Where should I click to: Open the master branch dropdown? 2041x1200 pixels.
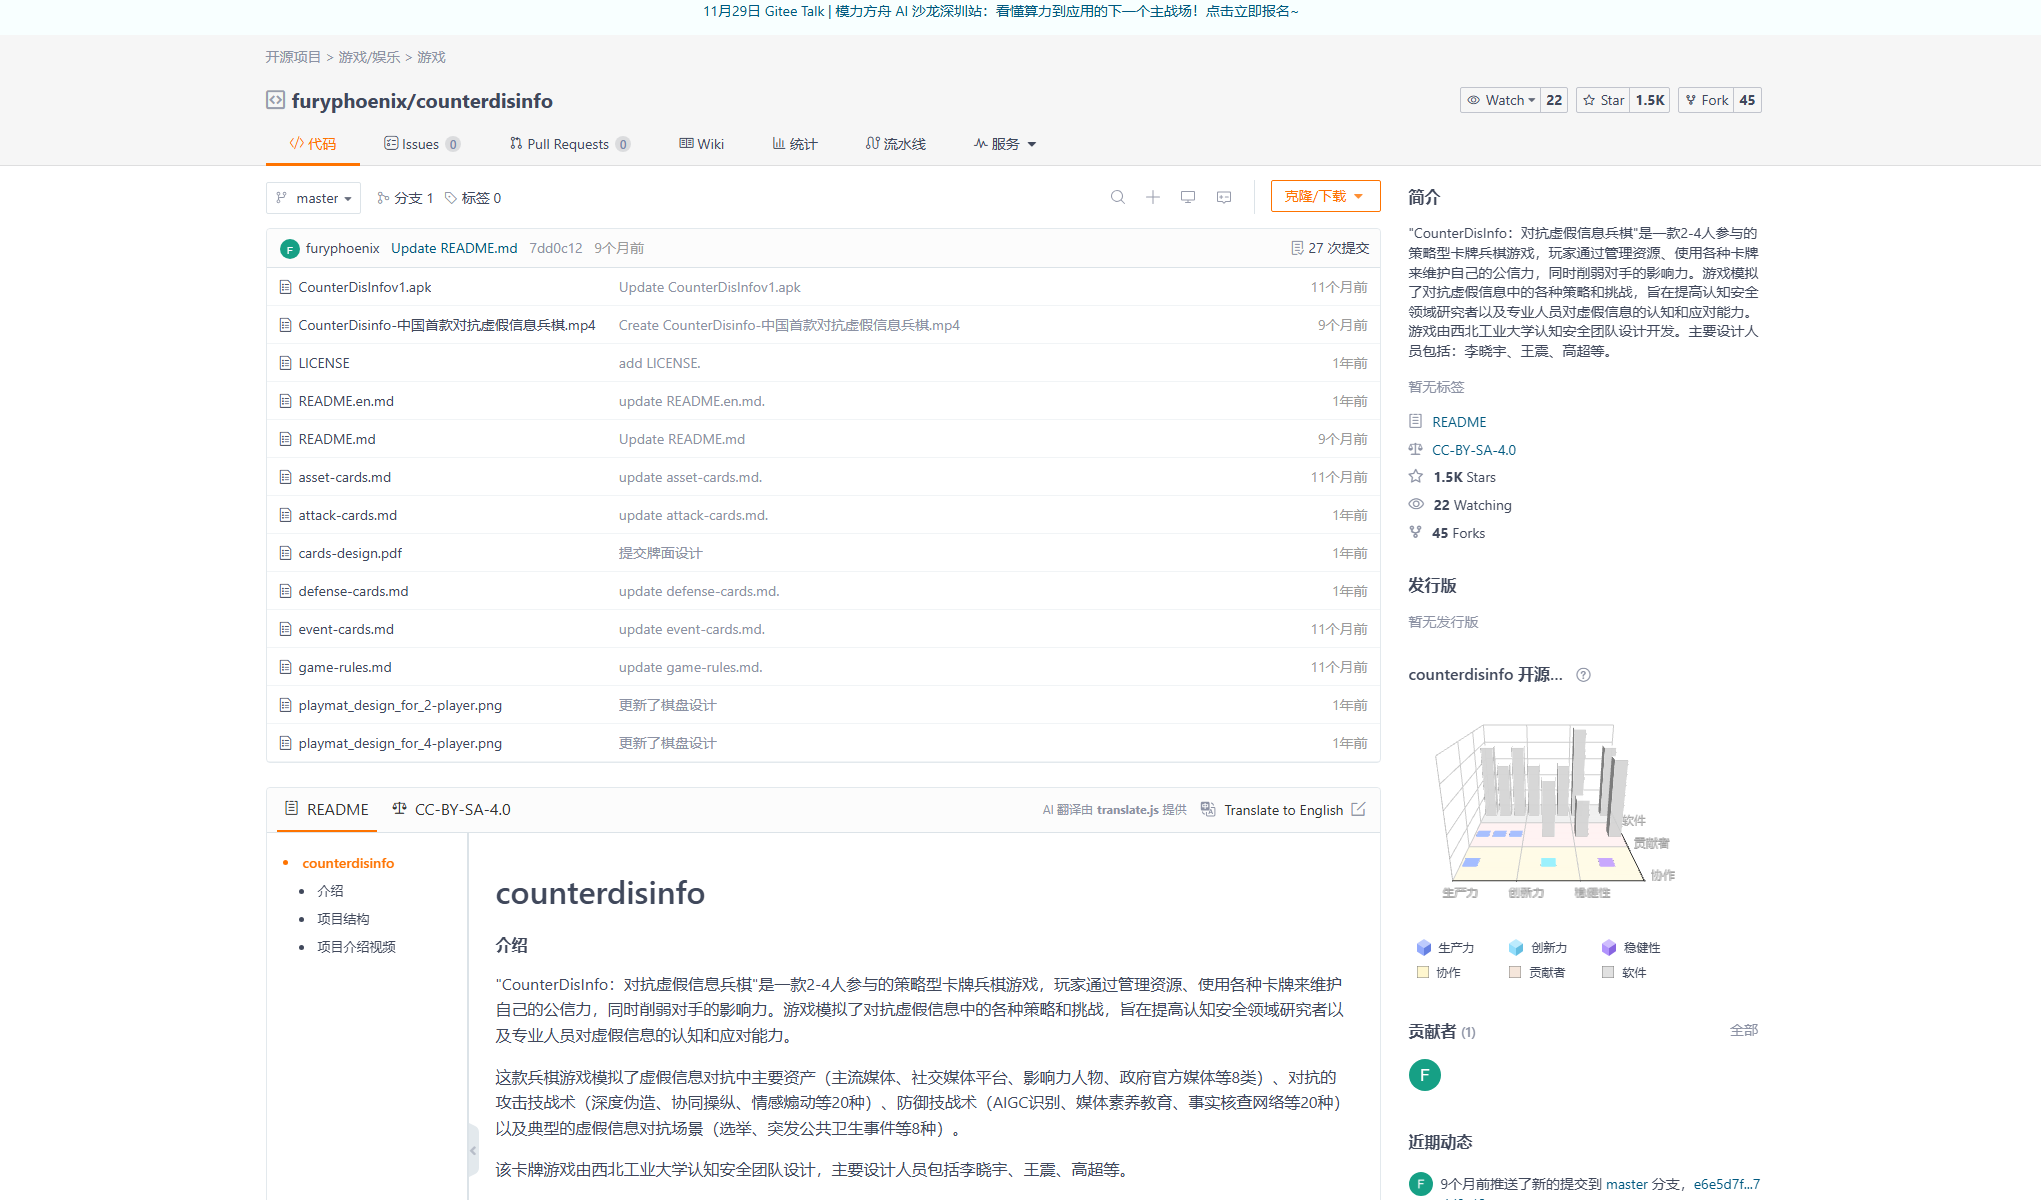click(313, 198)
